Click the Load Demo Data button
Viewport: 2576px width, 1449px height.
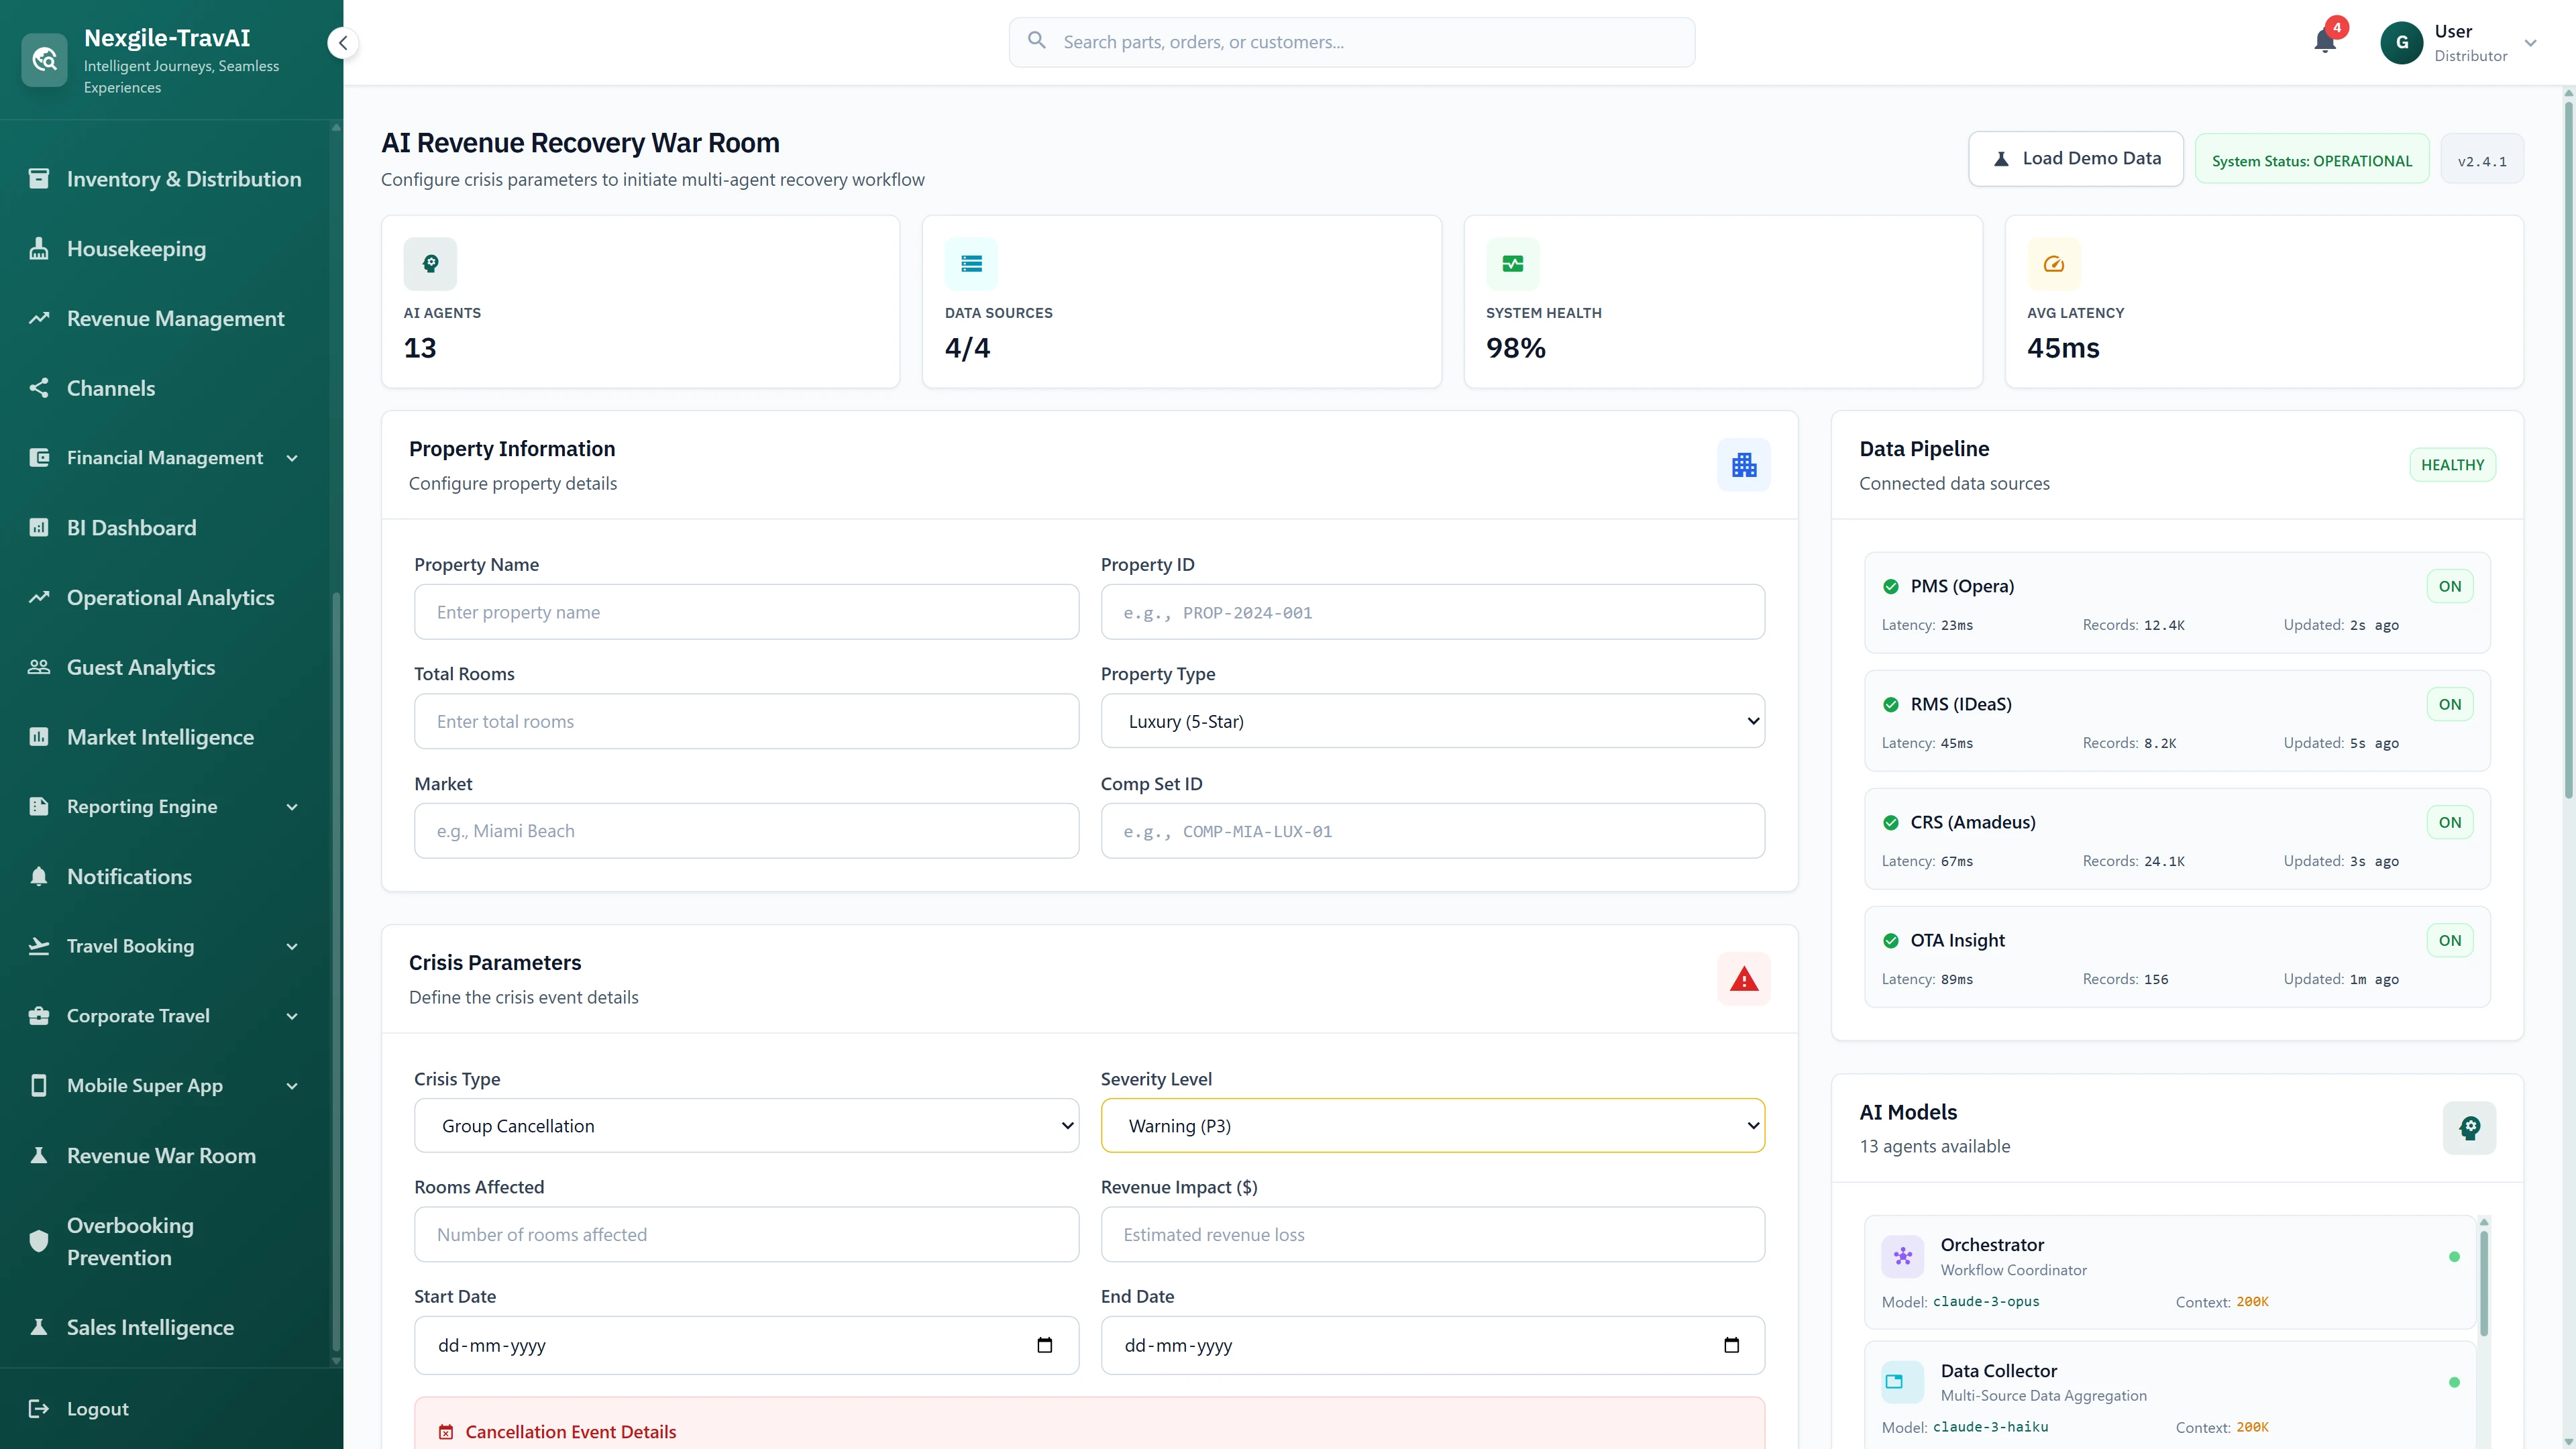pyautogui.click(x=2075, y=158)
